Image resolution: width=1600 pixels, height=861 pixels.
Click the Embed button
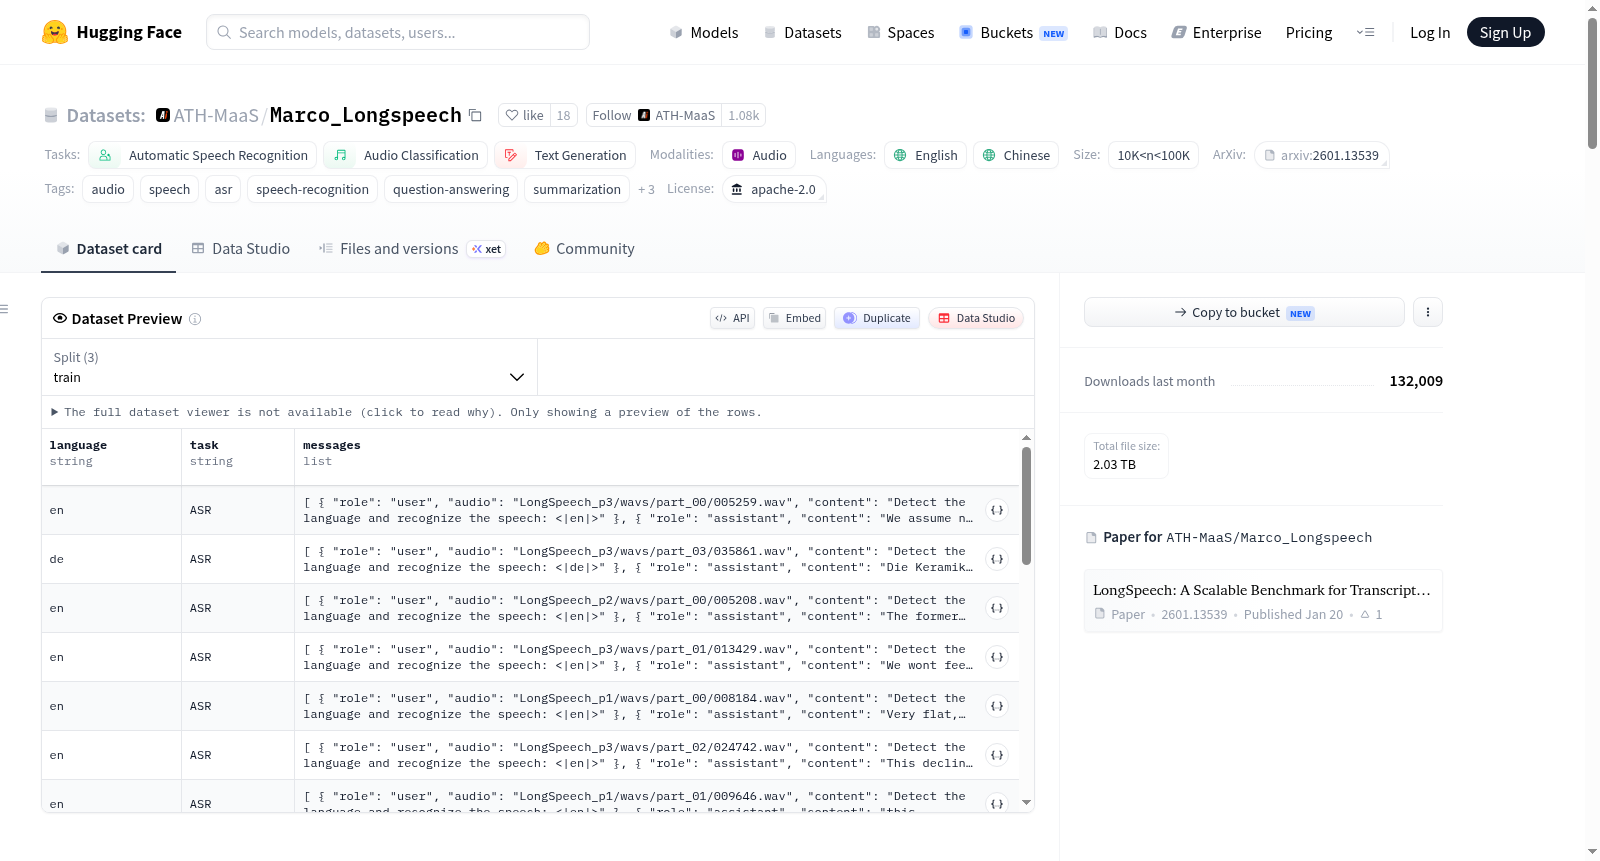pos(794,318)
